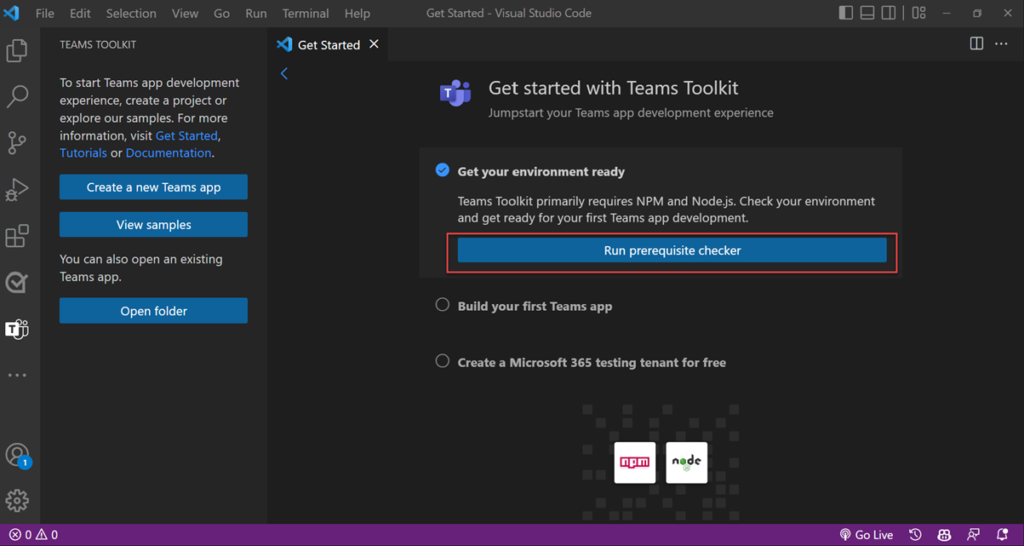Click the Run prerequisite checker button
The height and width of the screenshot is (546, 1024).
tap(672, 250)
